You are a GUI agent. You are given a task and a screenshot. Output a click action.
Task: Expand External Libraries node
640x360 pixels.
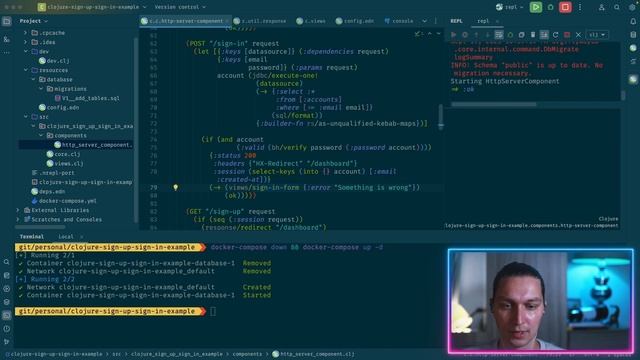pyautogui.click(x=18, y=210)
